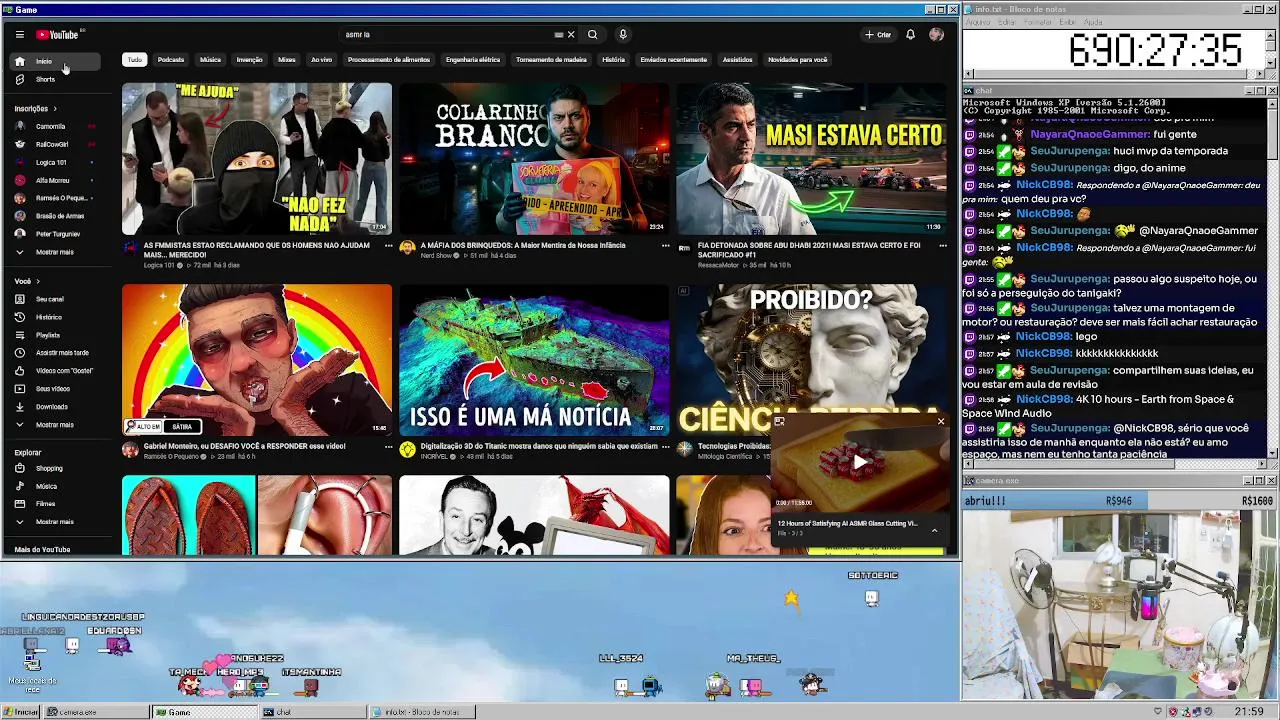Click the Criar button

click(x=878, y=34)
